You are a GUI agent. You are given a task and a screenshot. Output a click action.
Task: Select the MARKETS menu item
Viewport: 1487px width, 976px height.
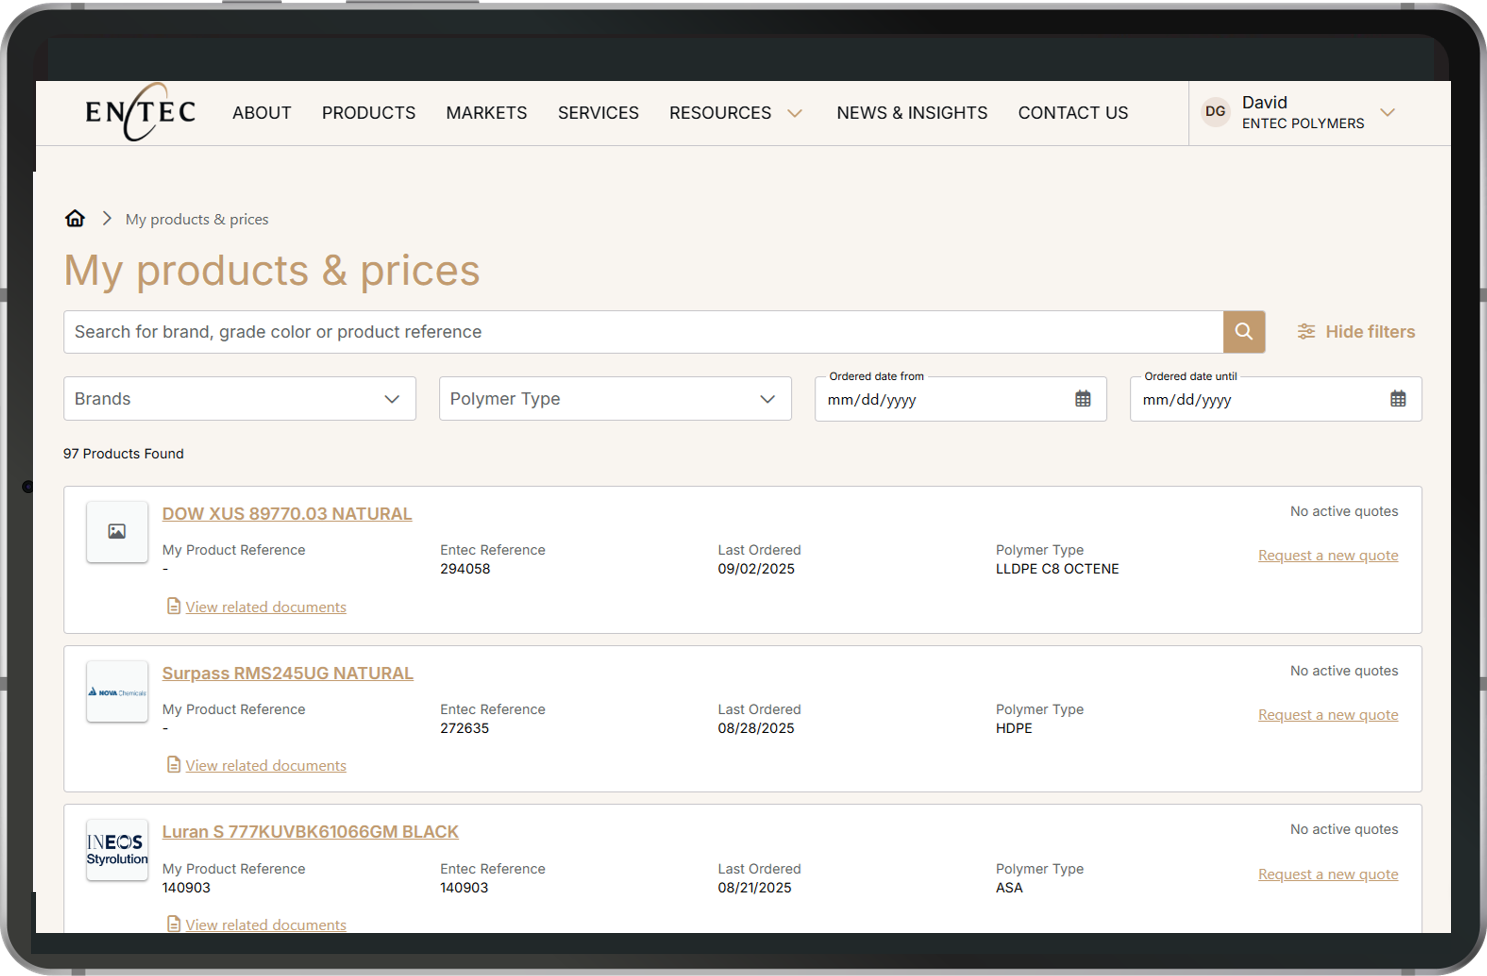point(486,112)
